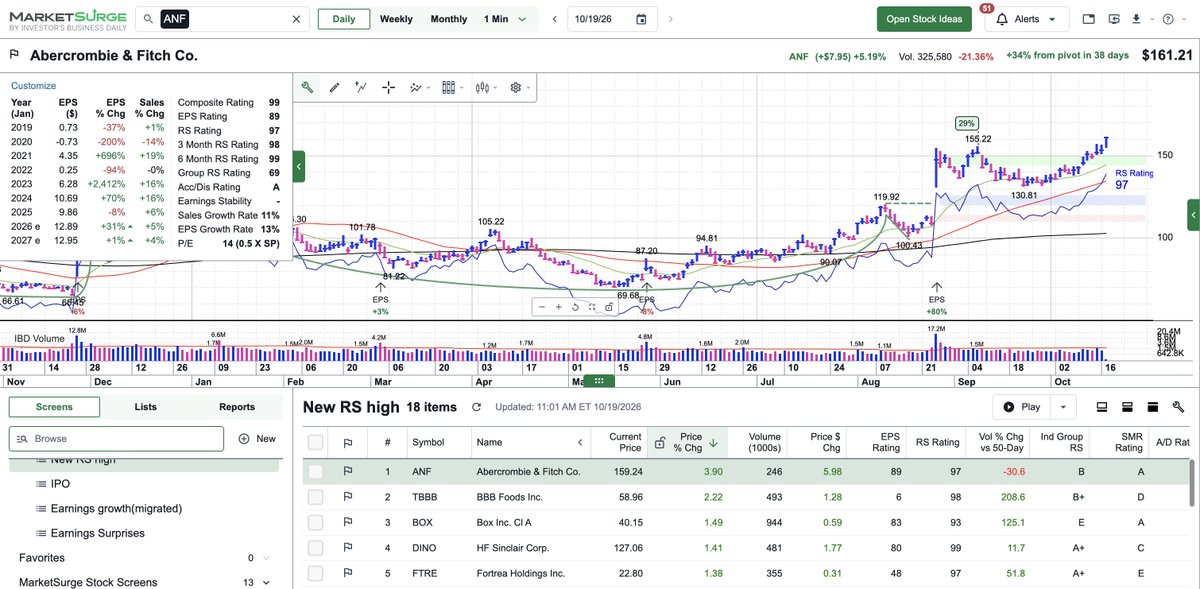This screenshot has height=589, width=1200.
Task: Click the New screen button
Action: (x=257, y=439)
